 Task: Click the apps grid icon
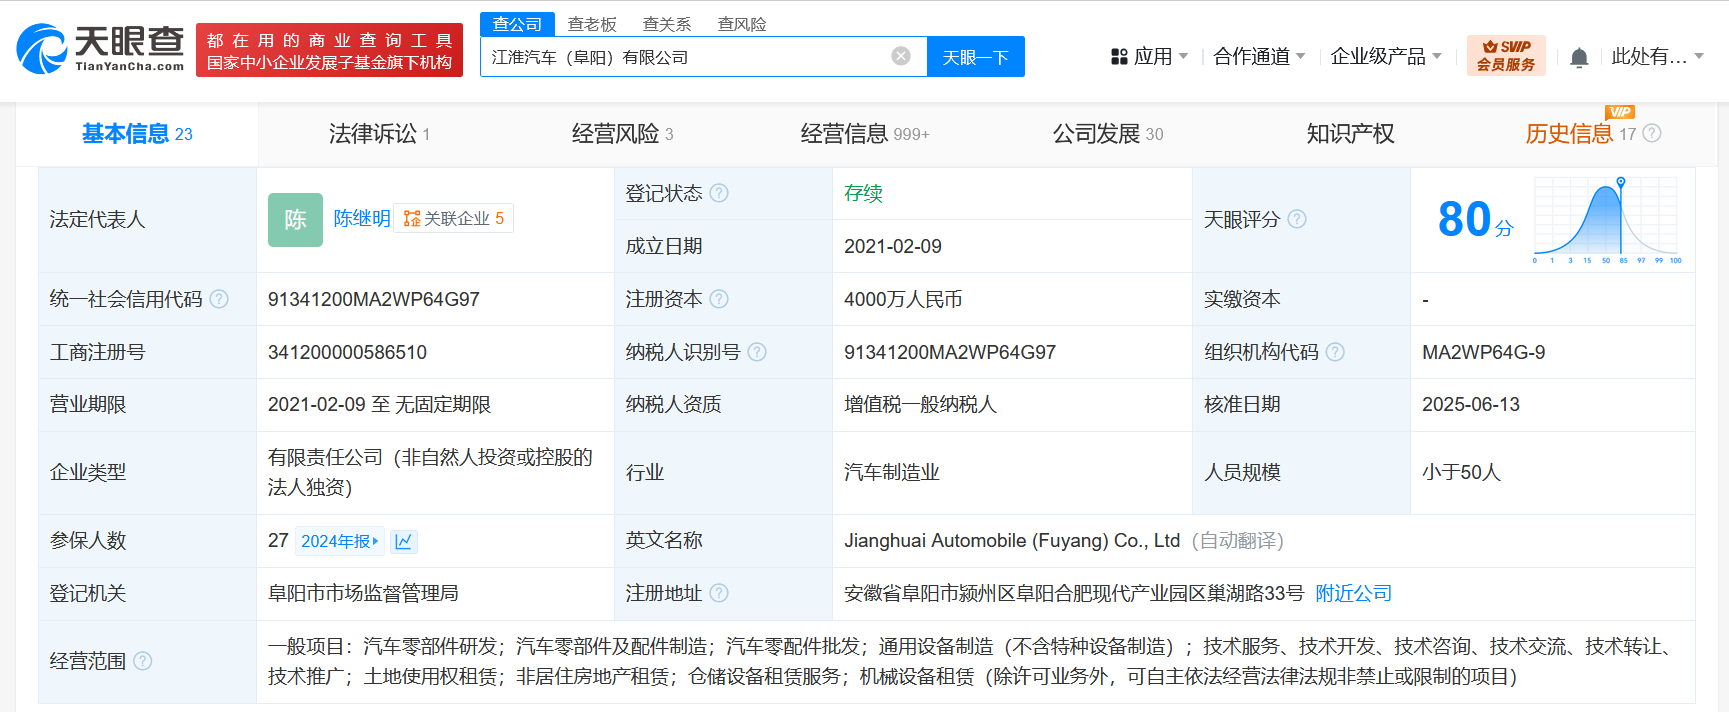[x=1119, y=57]
